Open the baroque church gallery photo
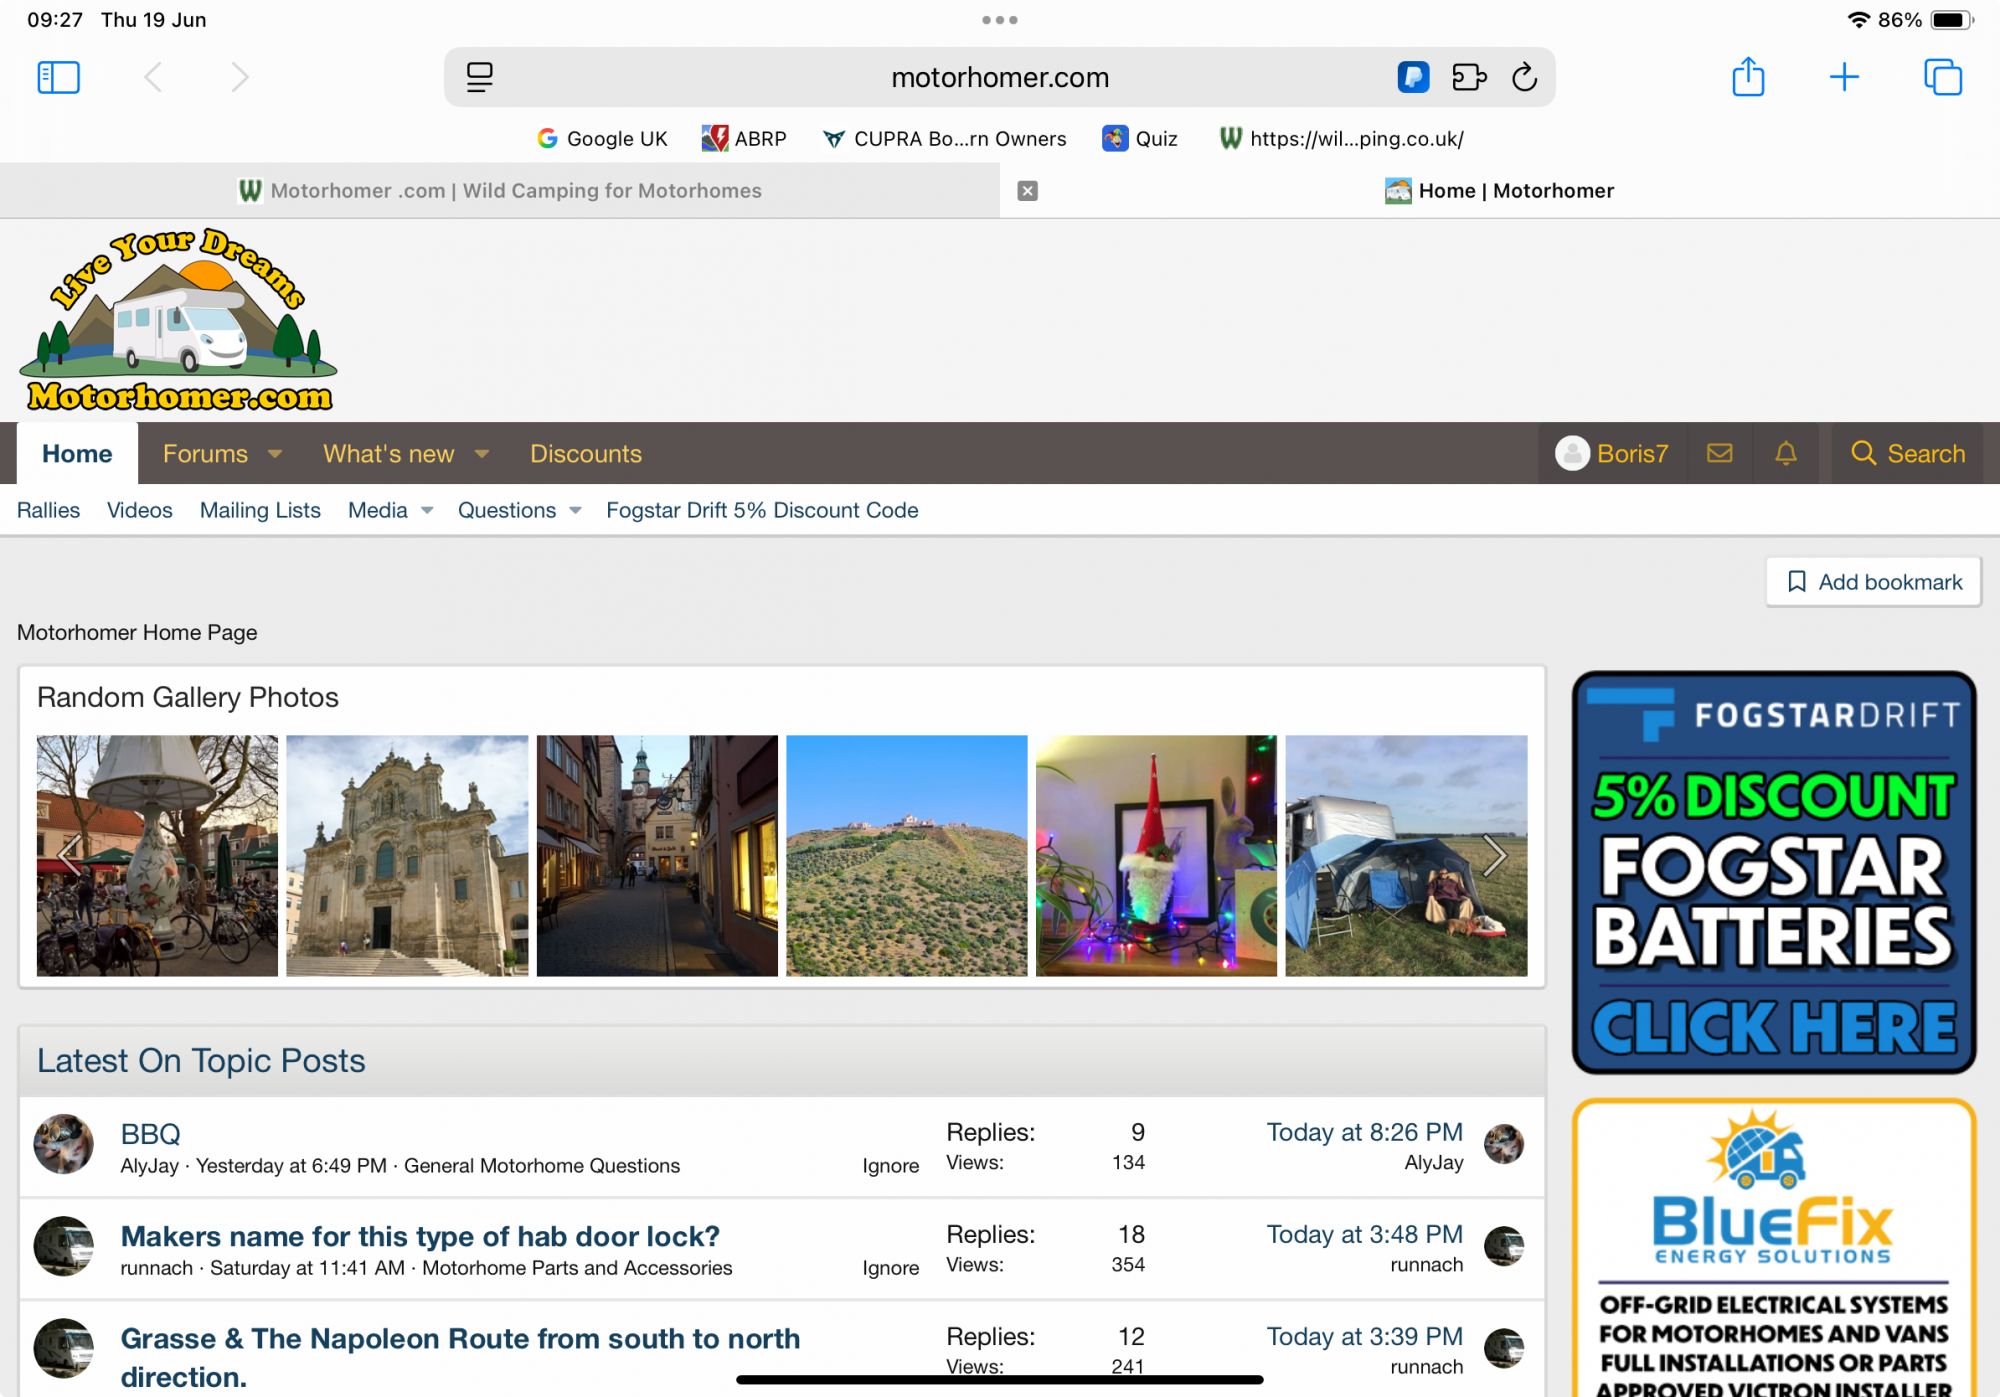Viewport: 2000px width, 1397px height. click(407, 856)
